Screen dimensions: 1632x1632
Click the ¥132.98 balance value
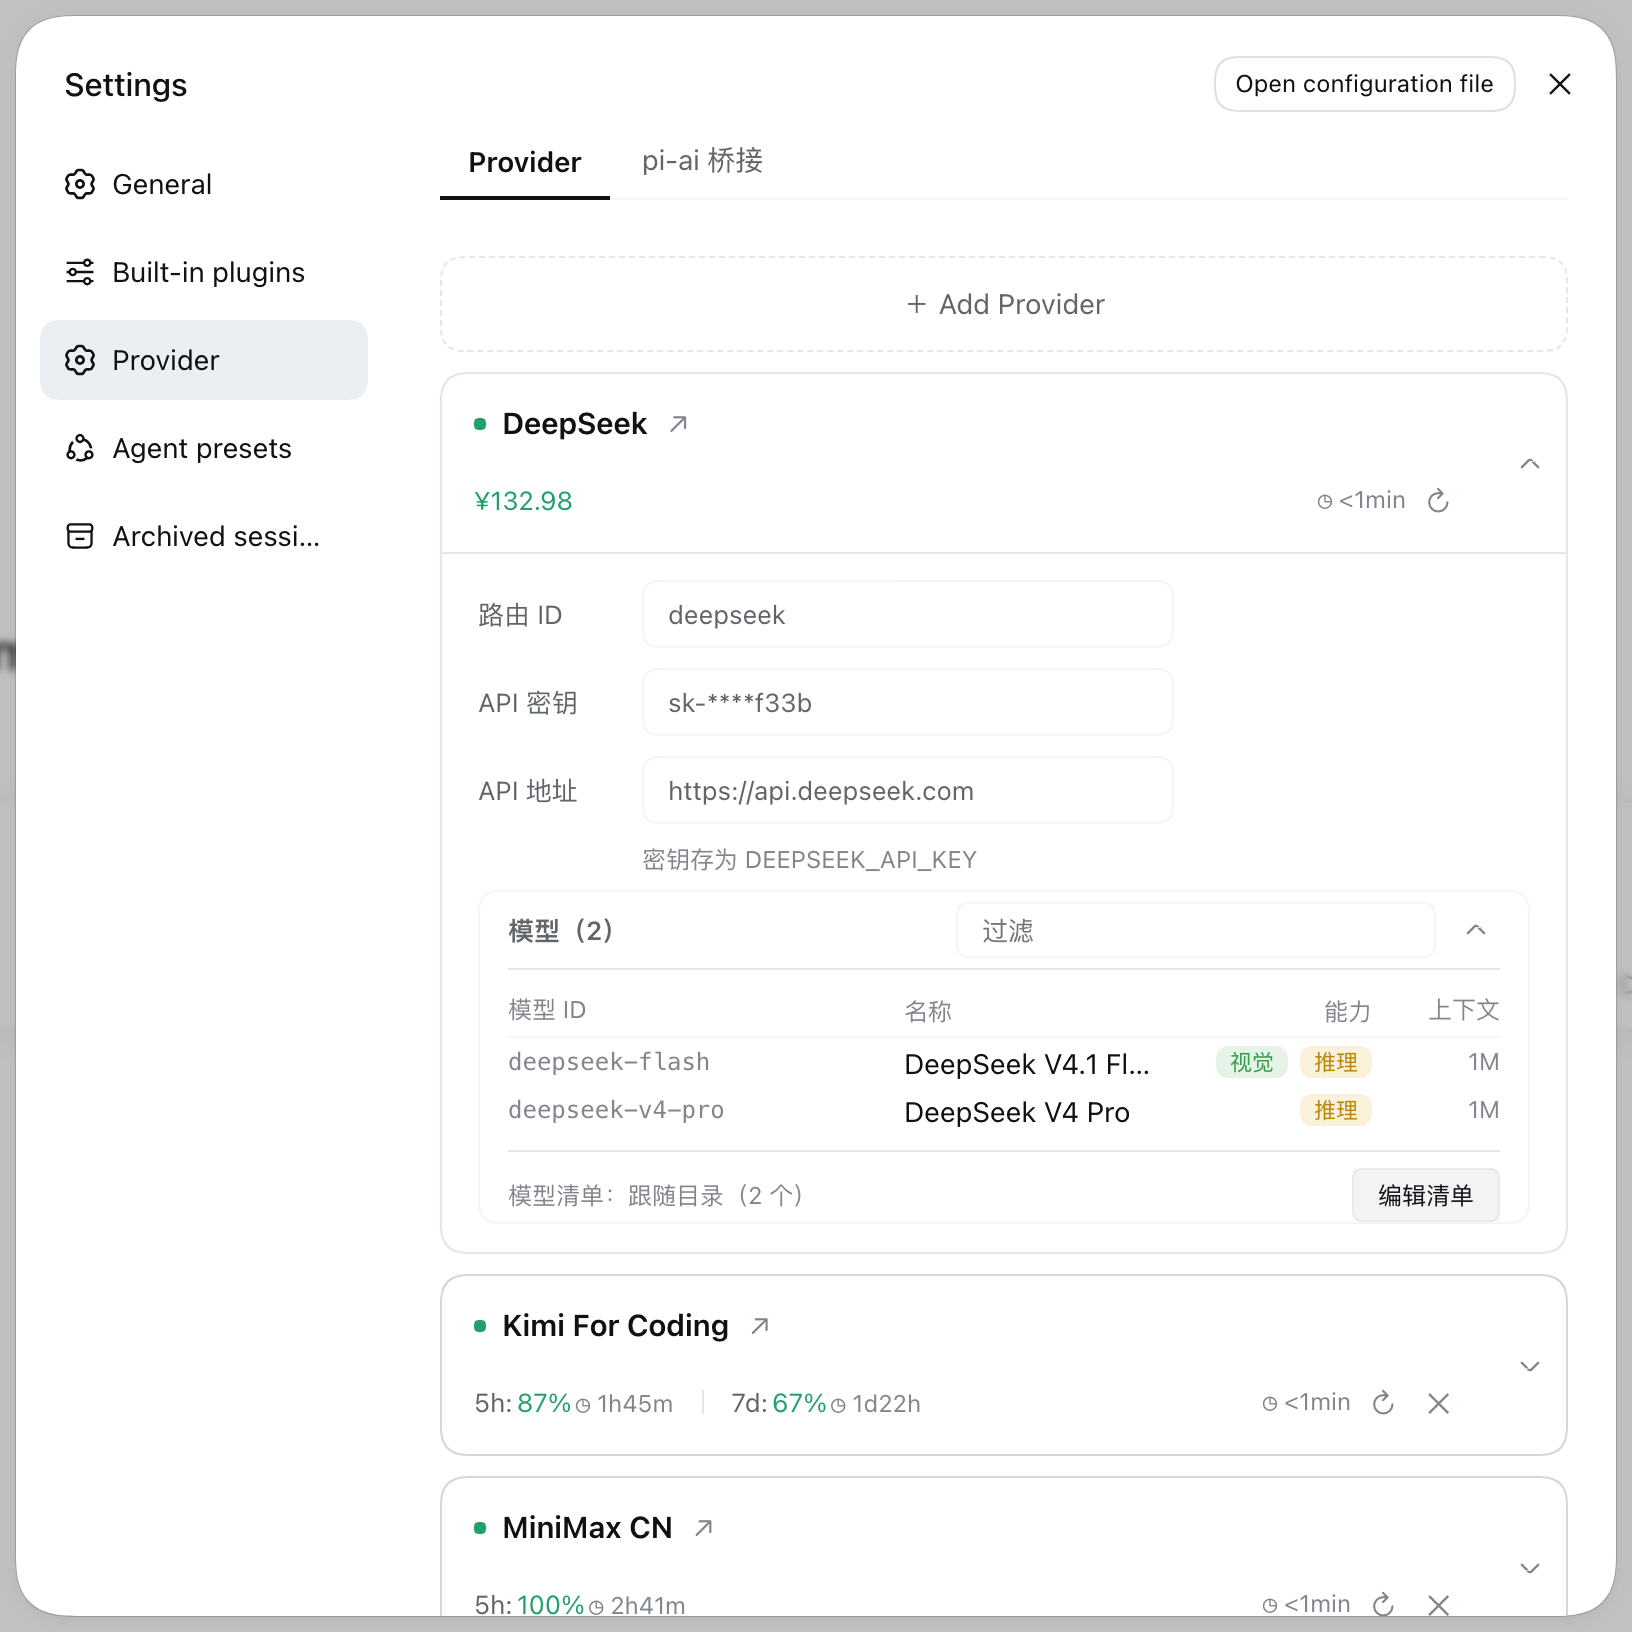(x=523, y=501)
